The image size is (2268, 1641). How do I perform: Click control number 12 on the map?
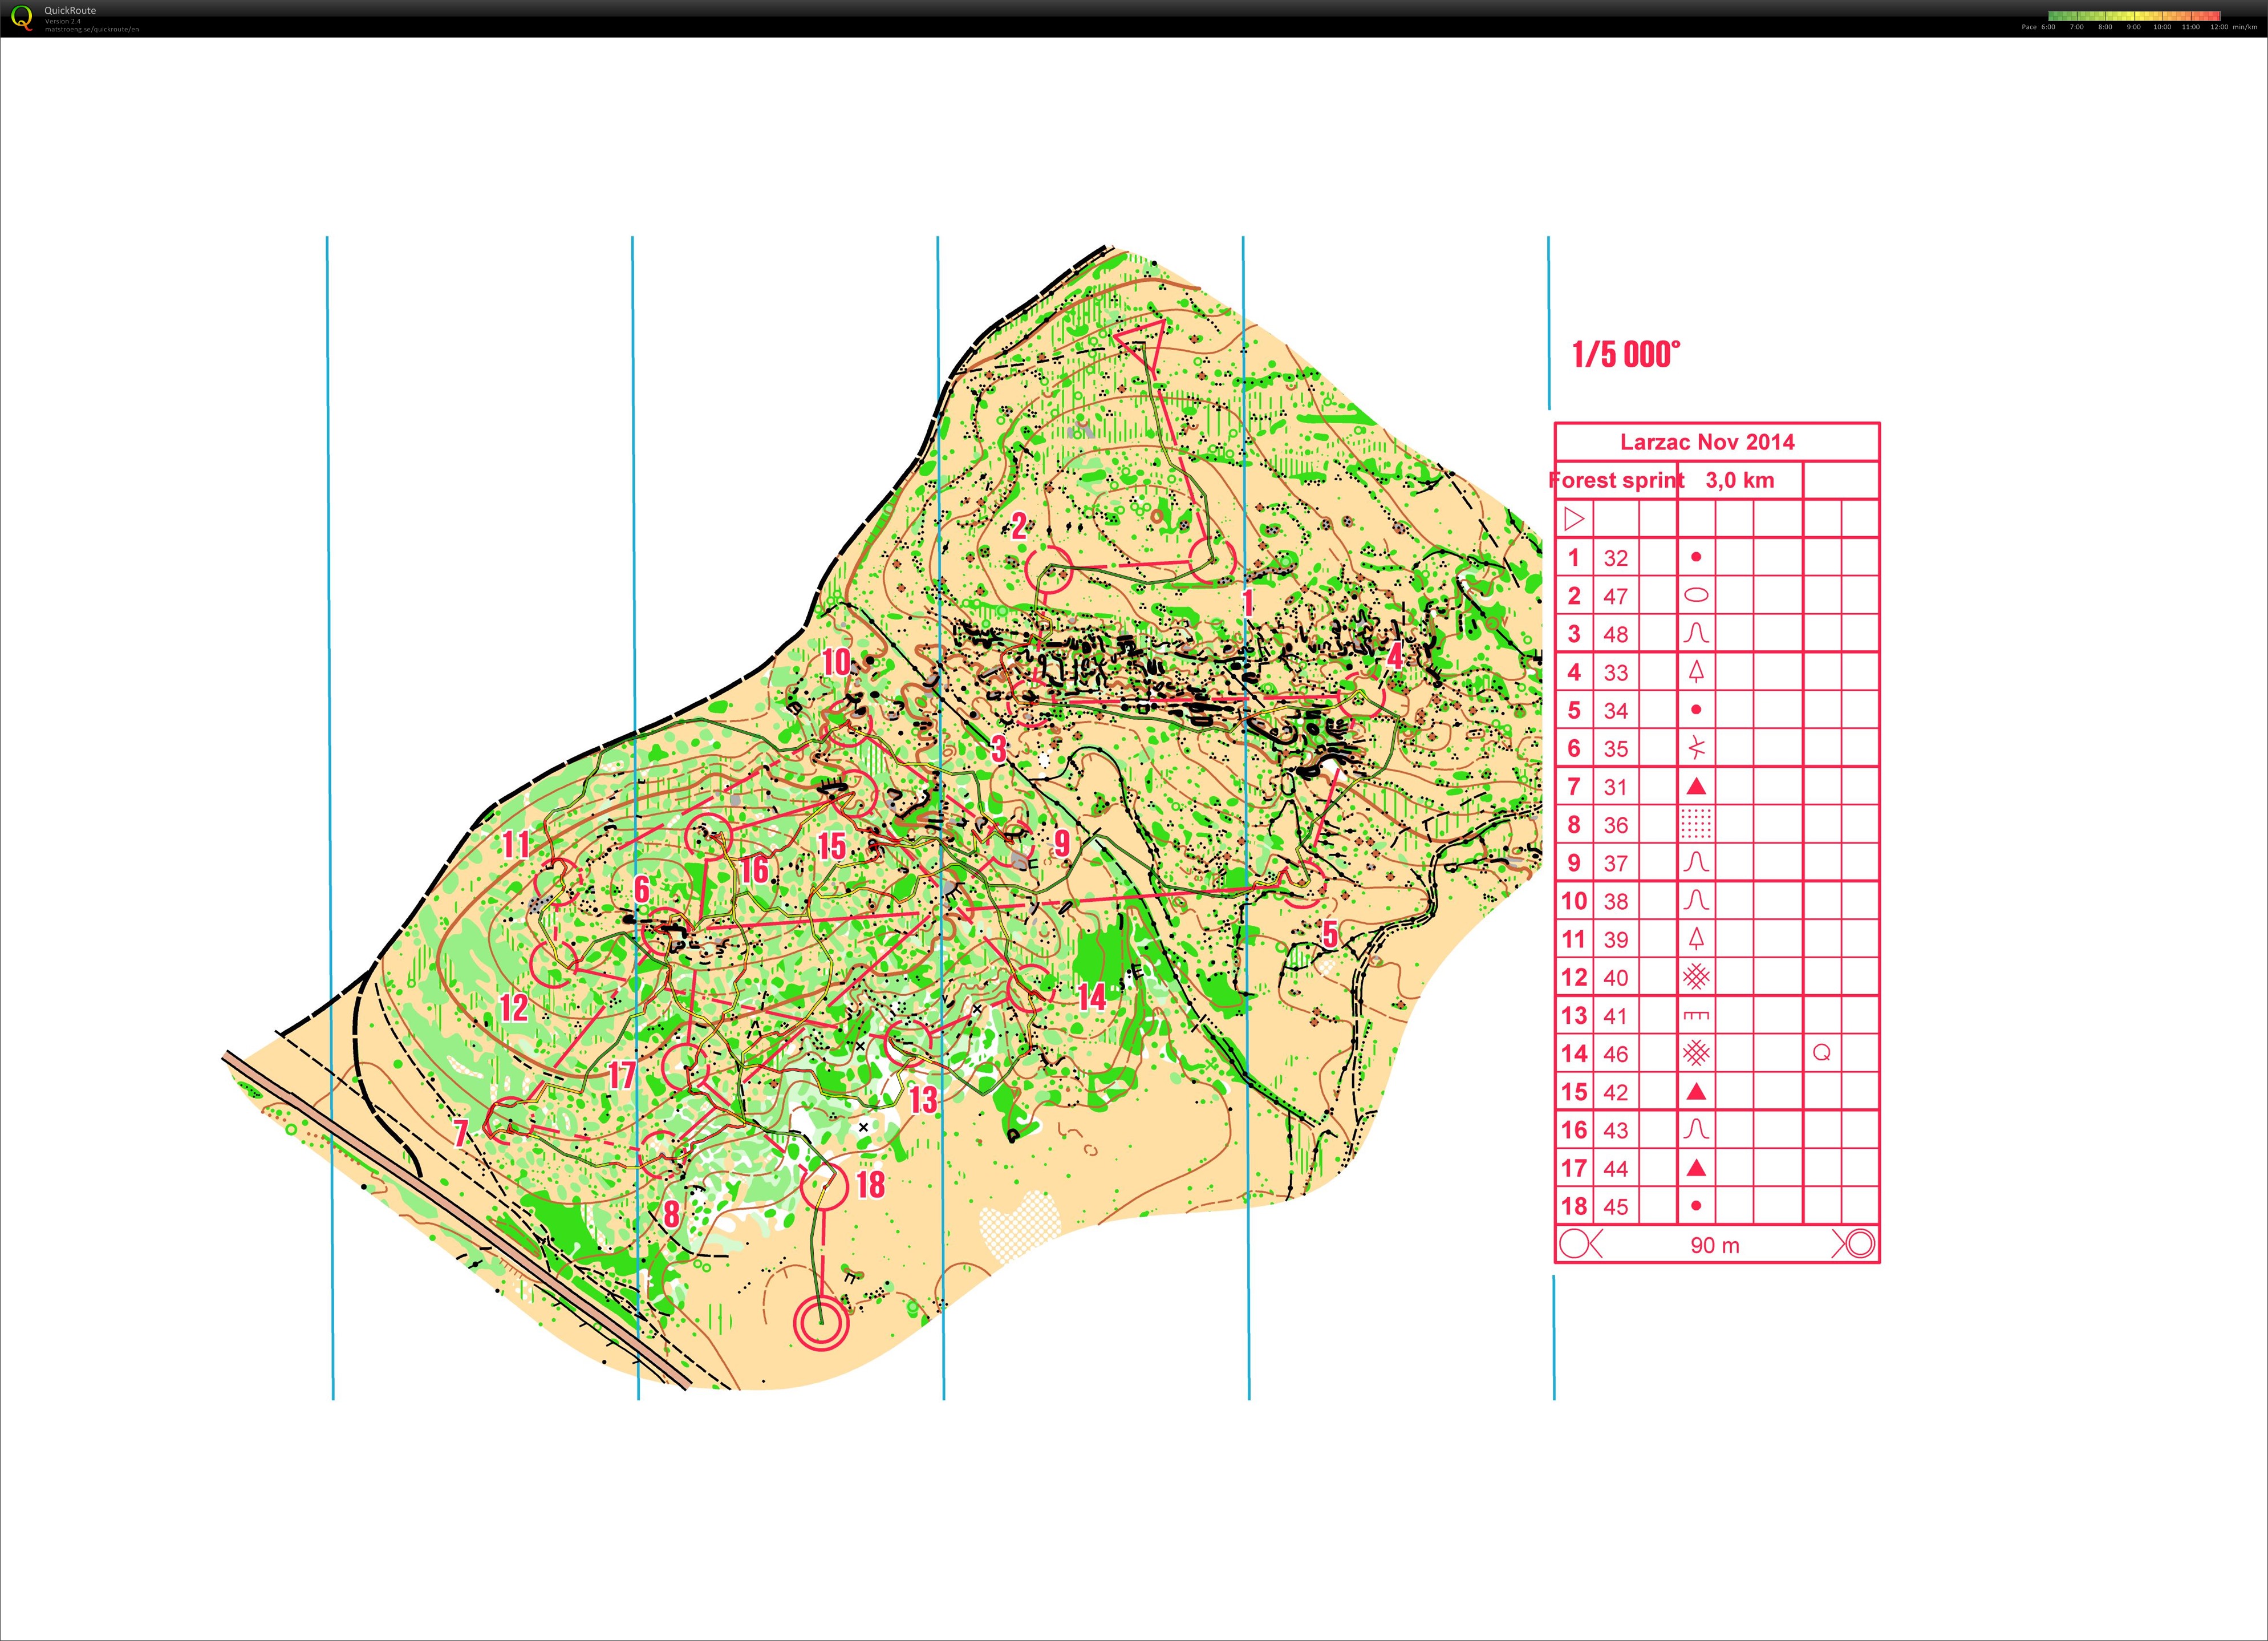[514, 1007]
